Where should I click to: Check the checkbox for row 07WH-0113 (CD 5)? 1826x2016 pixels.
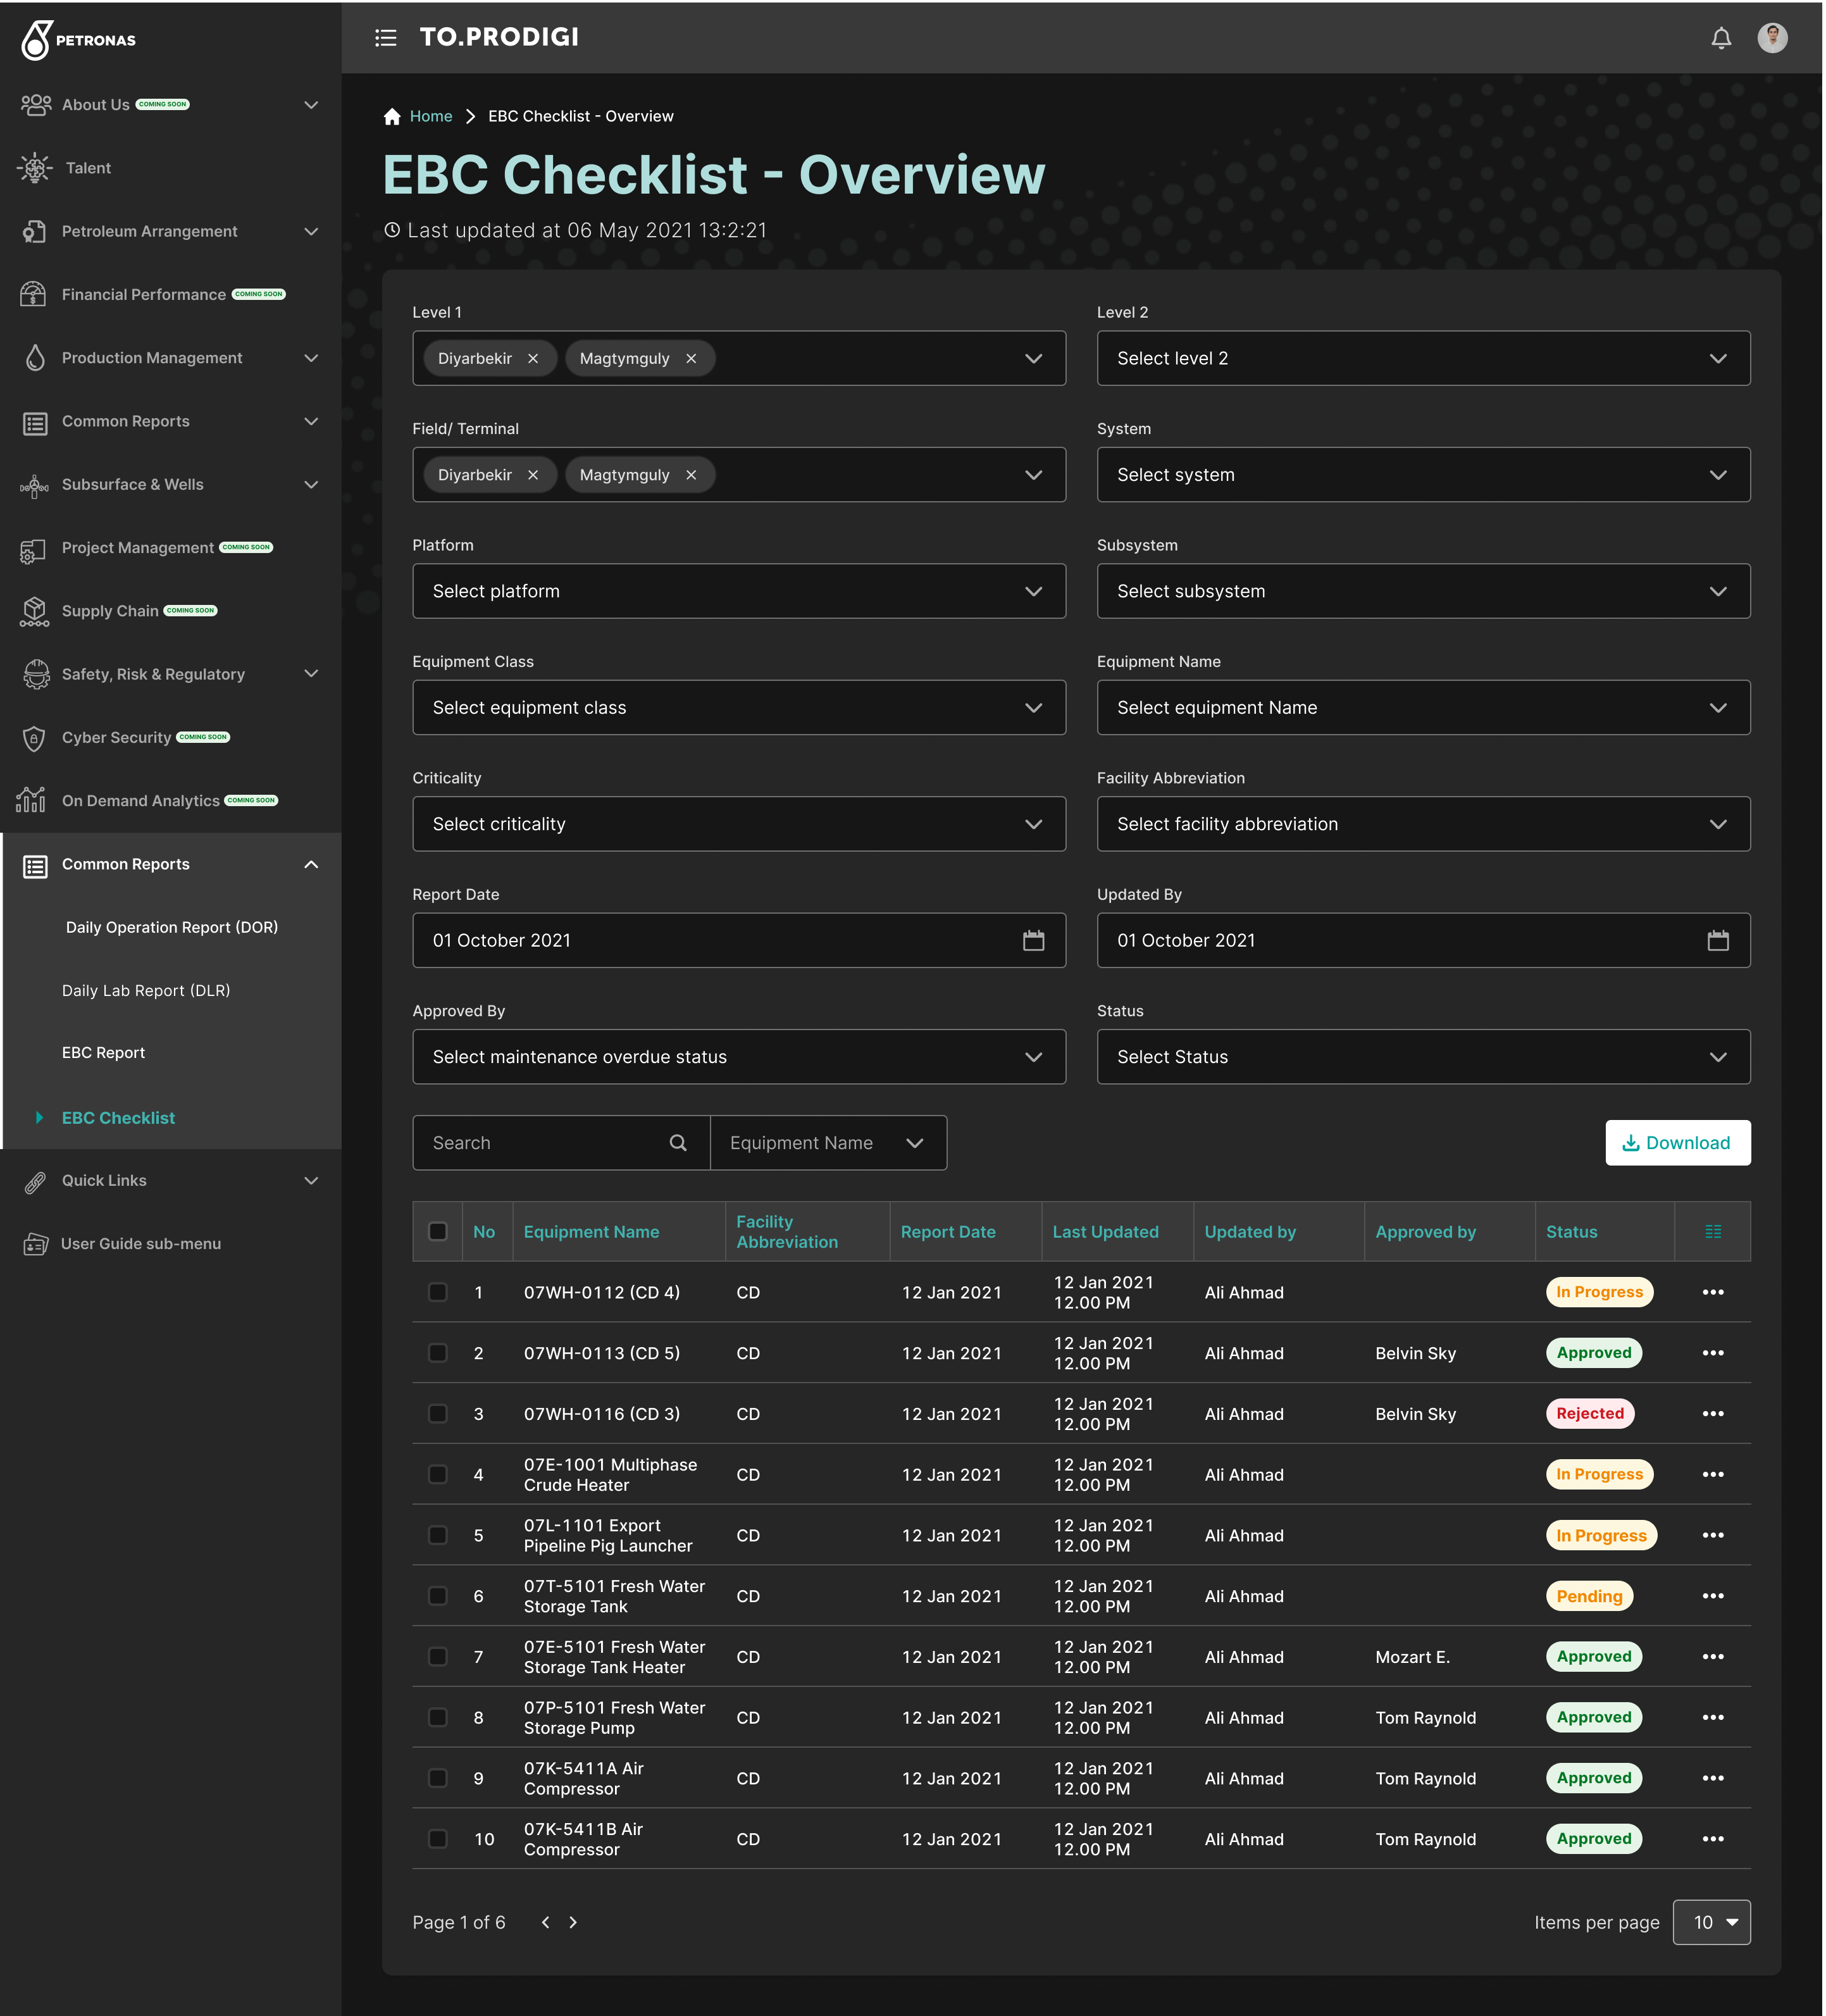click(x=438, y=1353)
